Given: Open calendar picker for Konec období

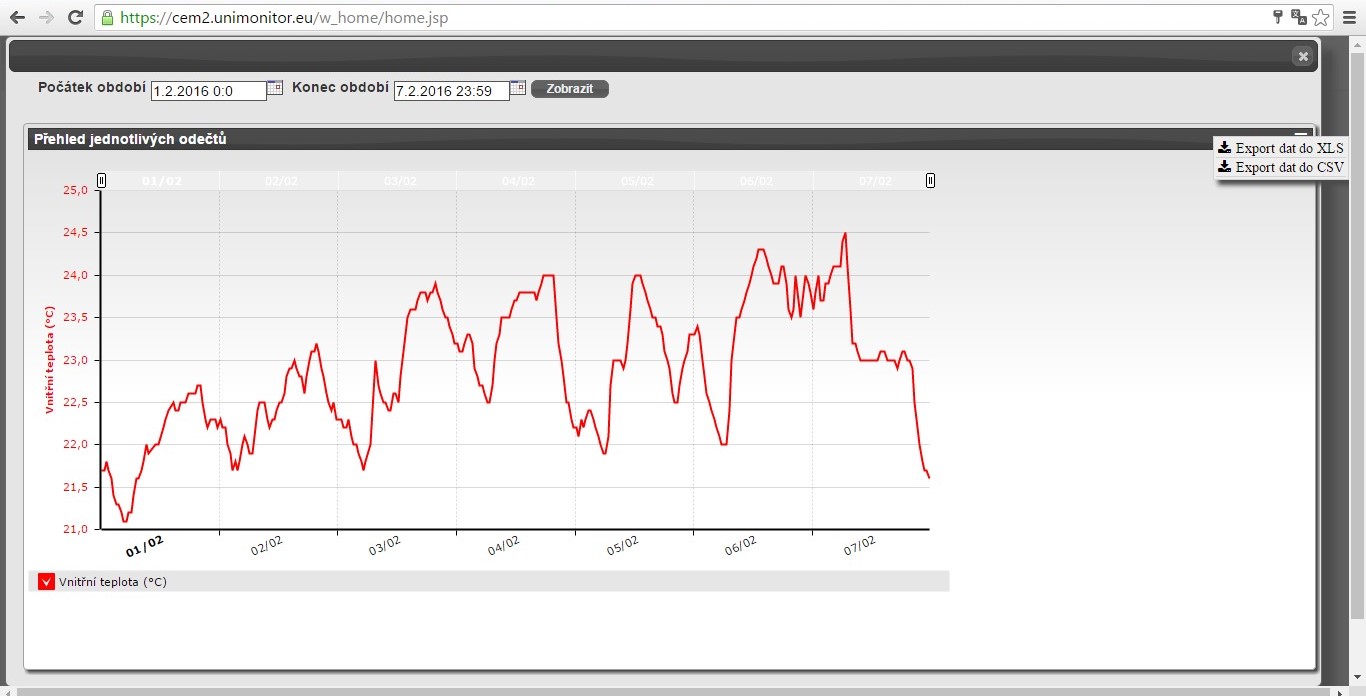Looking at the screenshot, I should (x=518, y=88).
